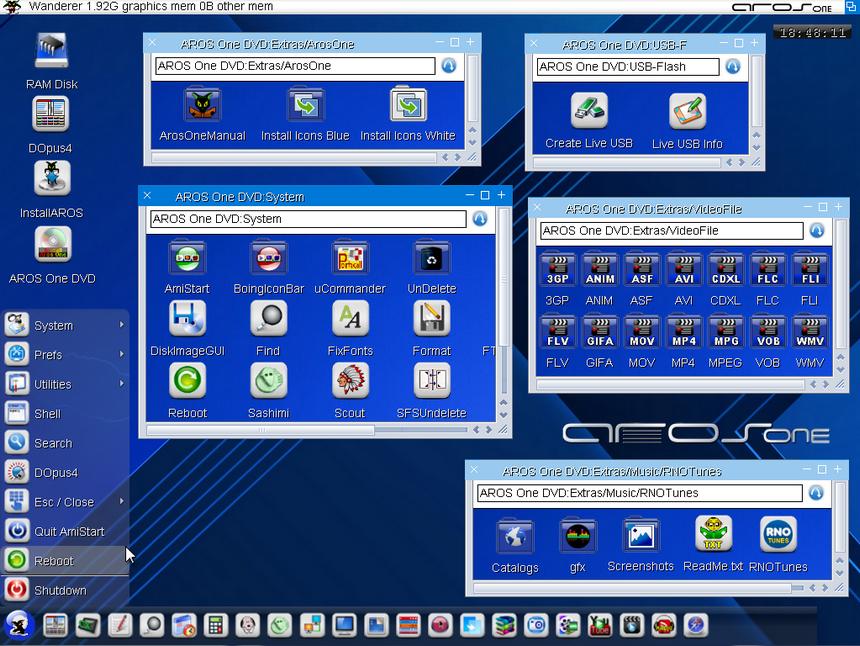
Task: Open the AROS One DVD desktop icon
Action: (53, 244)
